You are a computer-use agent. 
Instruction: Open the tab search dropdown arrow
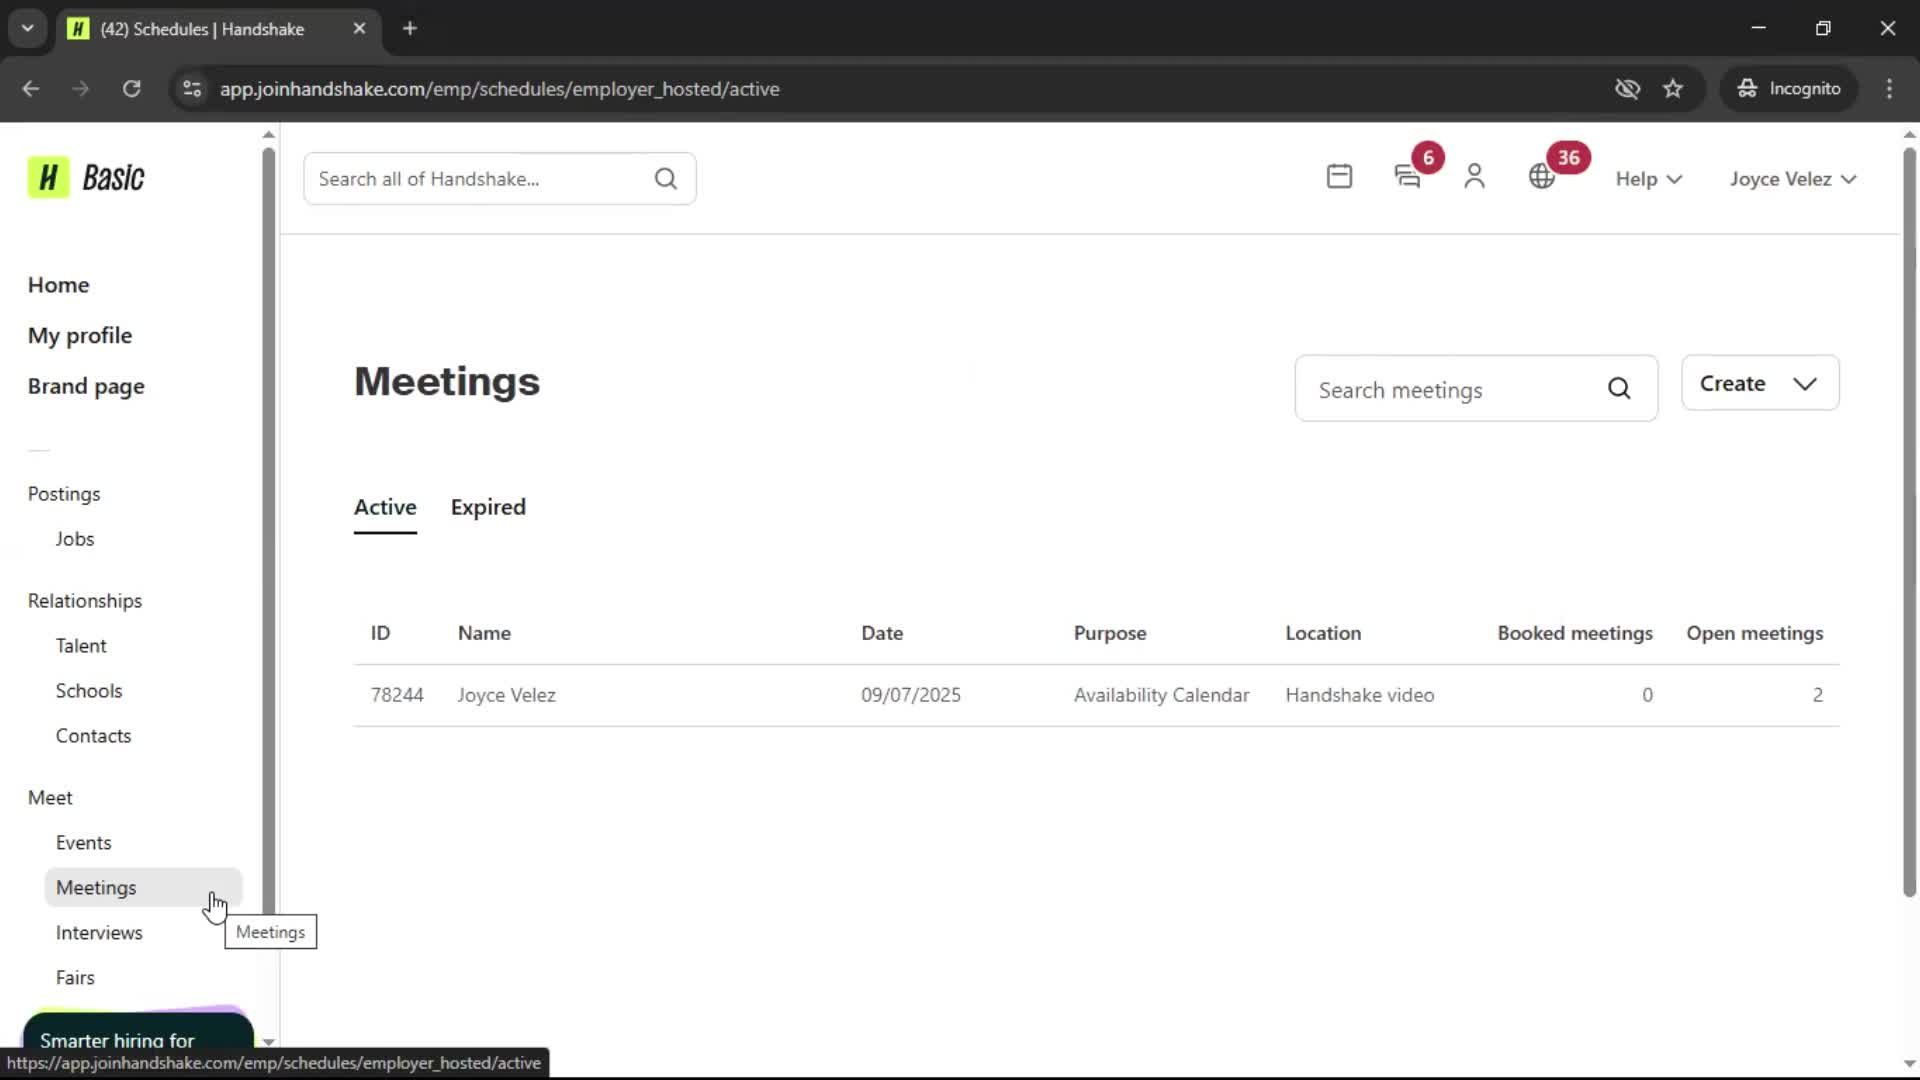[x=28, y=29]
